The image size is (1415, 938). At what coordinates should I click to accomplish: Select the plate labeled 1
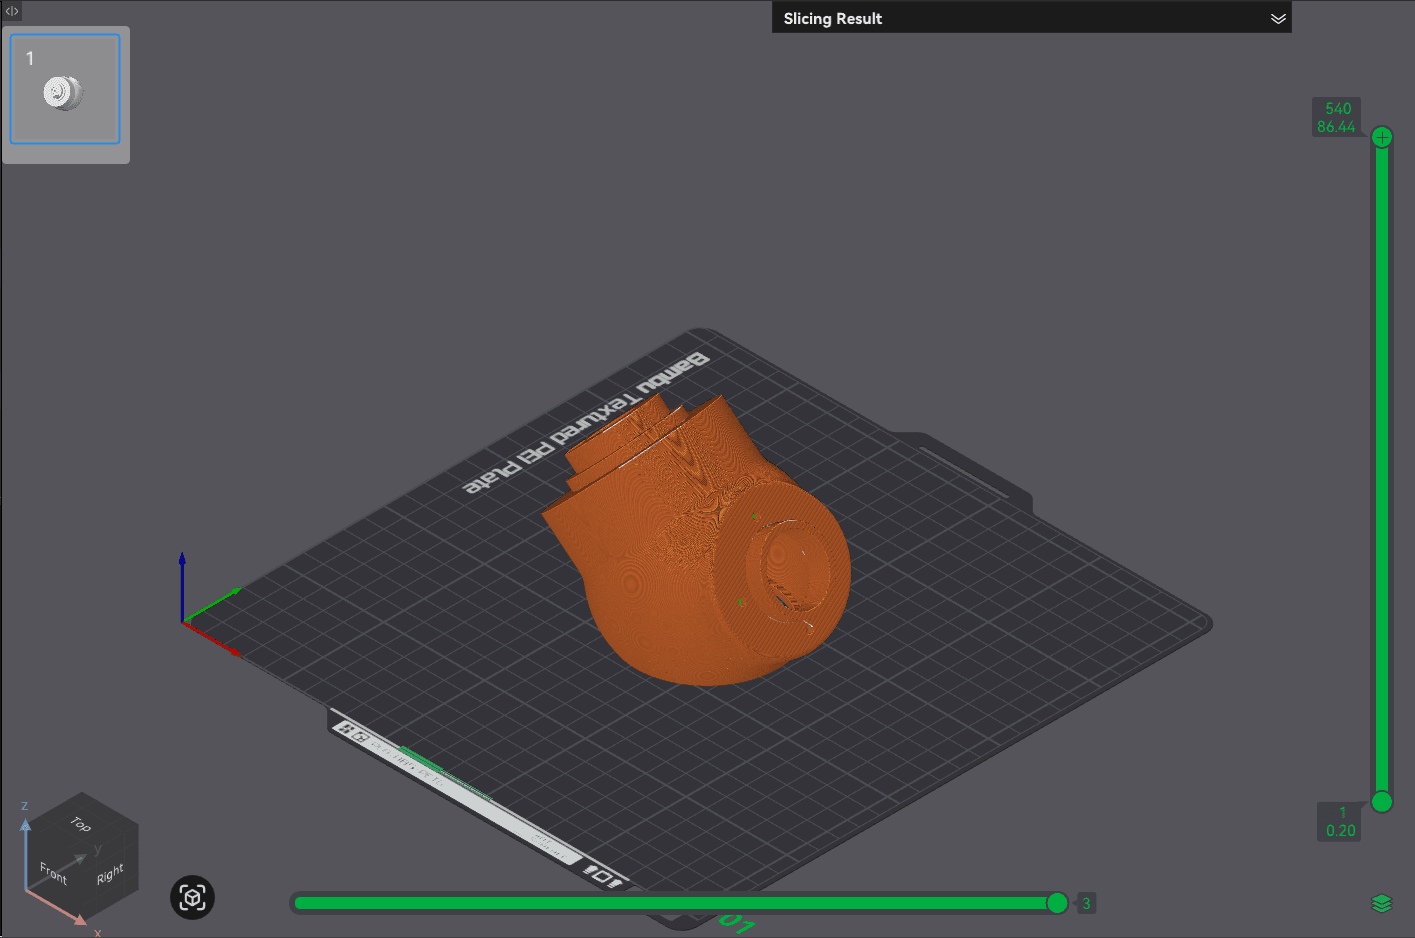point(64,91)
